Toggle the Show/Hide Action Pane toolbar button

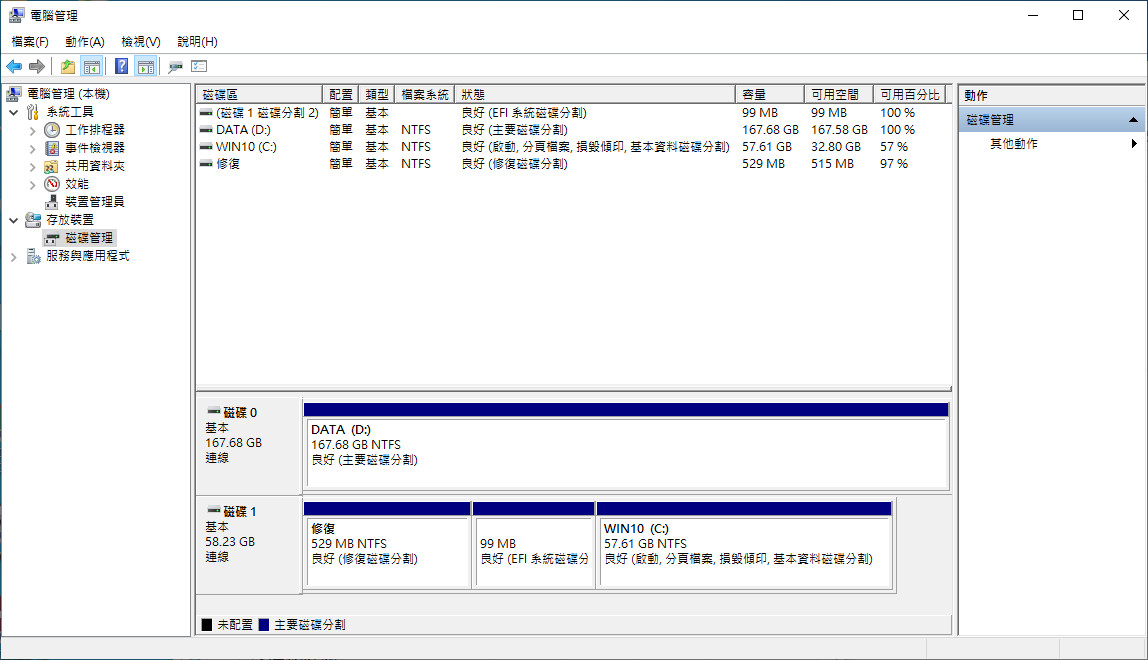[x=146, y=67]
